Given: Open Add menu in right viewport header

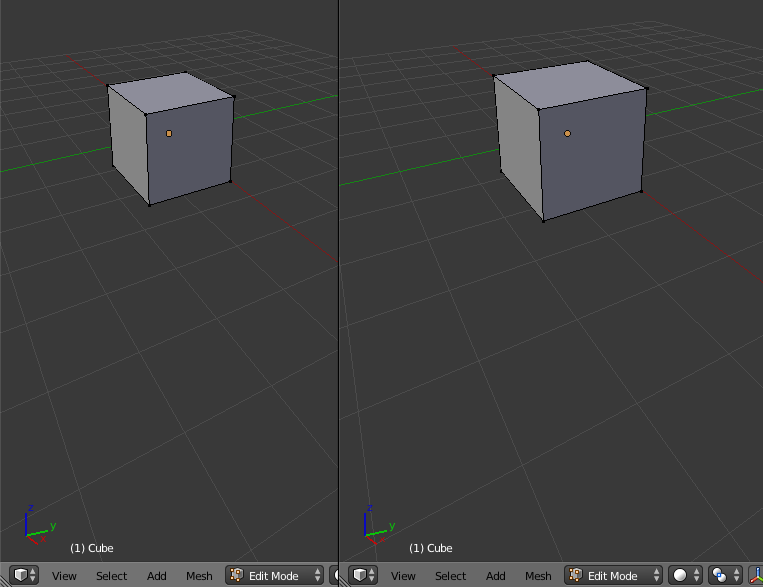Looking at the screenshot, I should [x=496, y=576].
